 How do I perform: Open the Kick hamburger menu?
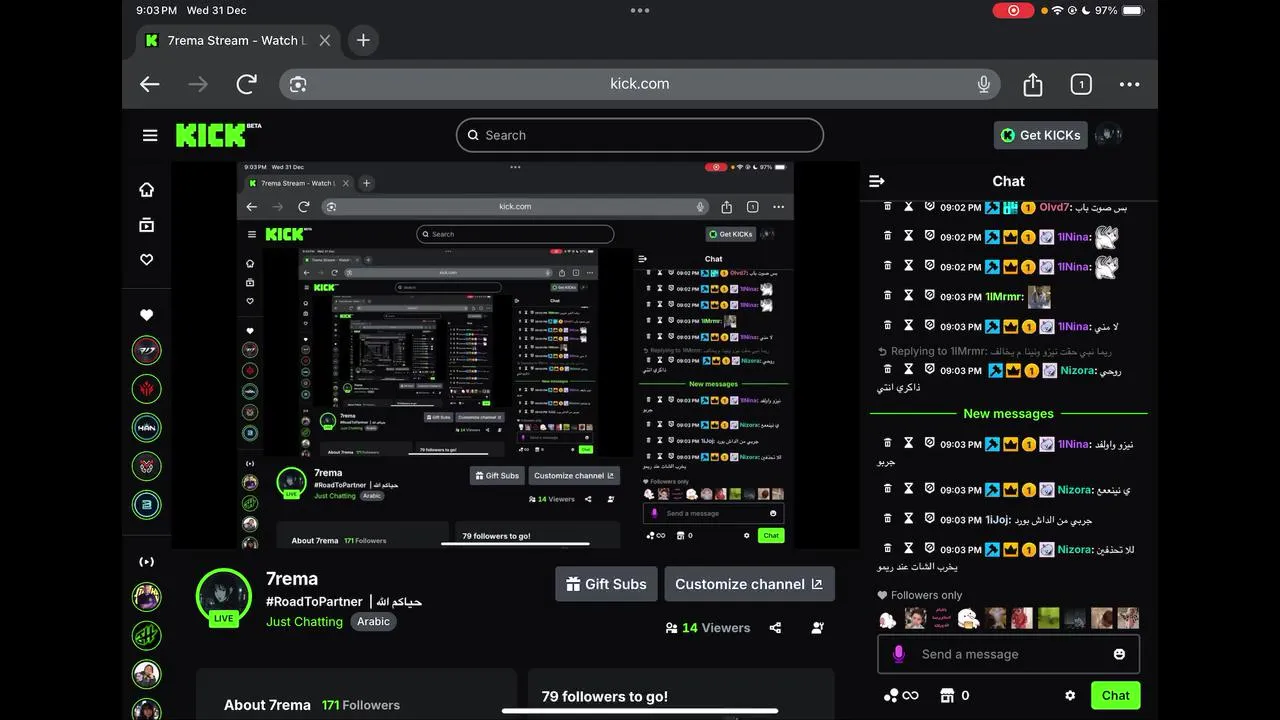point(150,135)
